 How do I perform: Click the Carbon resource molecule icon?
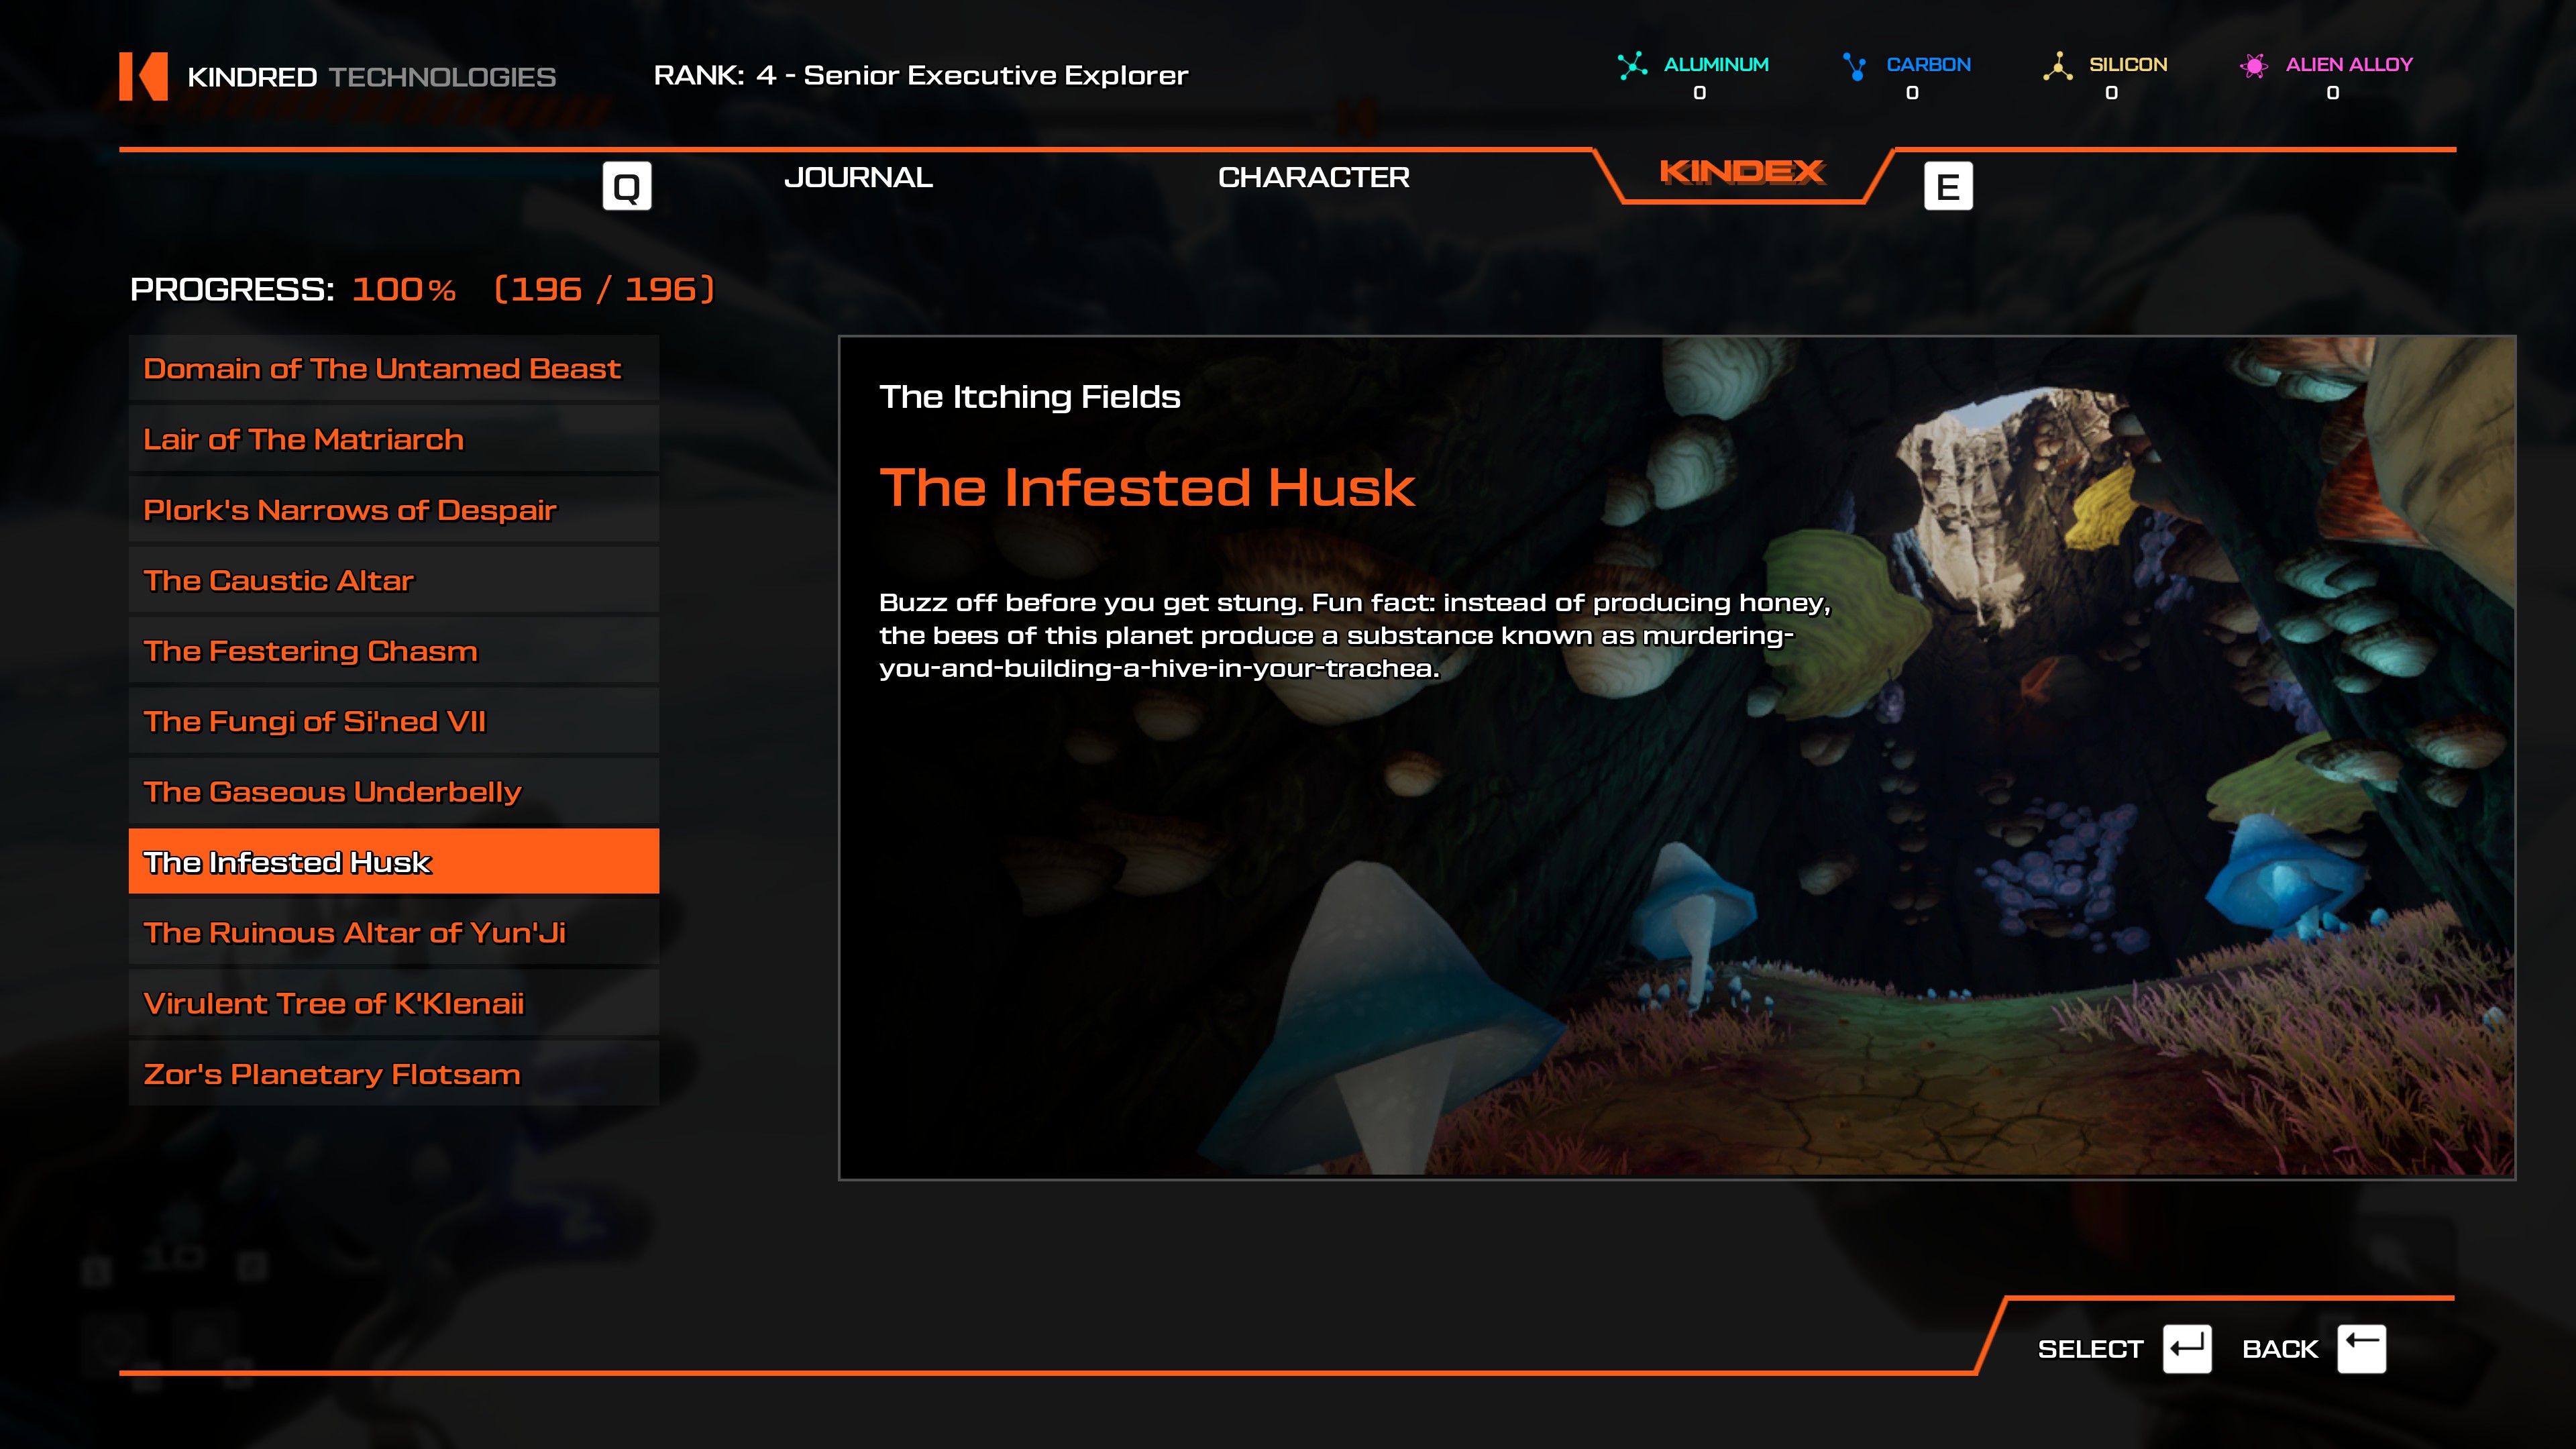[x=1855, y=66]
